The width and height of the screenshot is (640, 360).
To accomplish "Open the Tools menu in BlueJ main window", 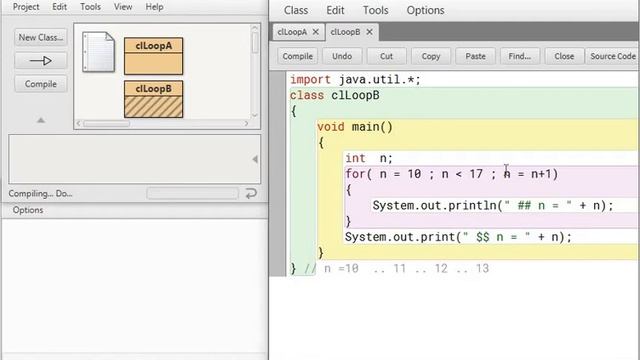I will point(90,7).
